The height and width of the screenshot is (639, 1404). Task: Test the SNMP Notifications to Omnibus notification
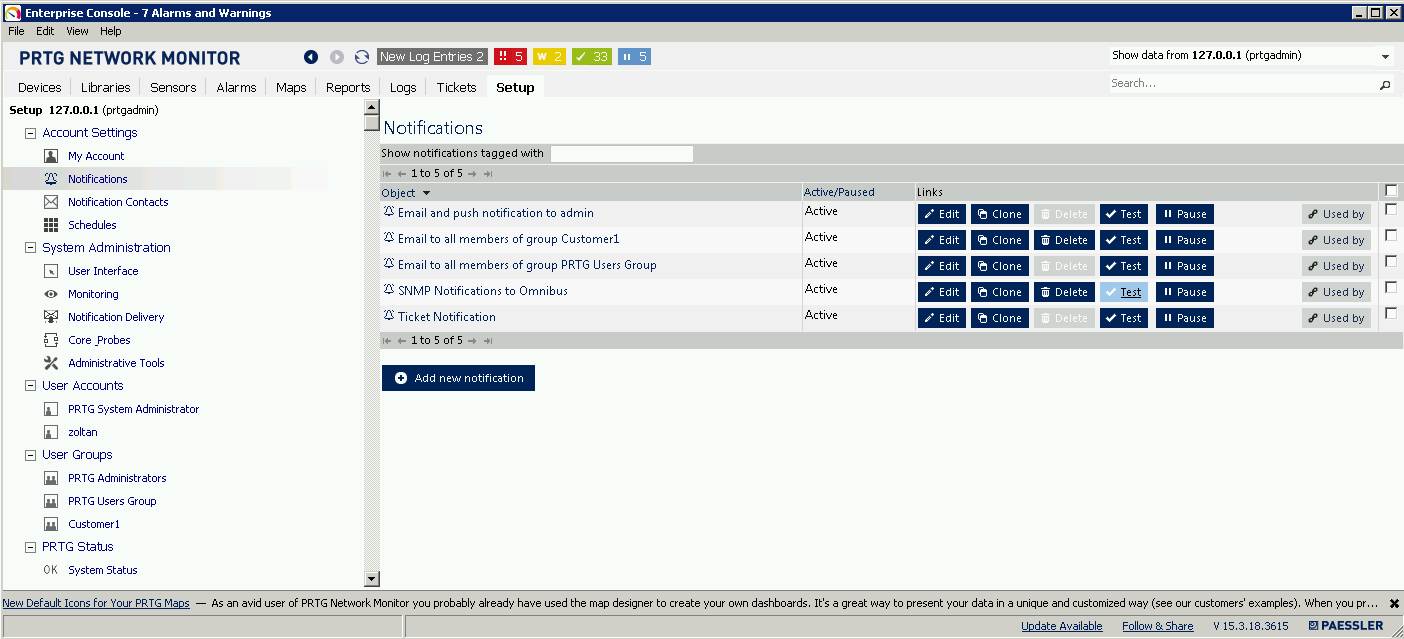pyautogui.click(x=1124, y=292)
